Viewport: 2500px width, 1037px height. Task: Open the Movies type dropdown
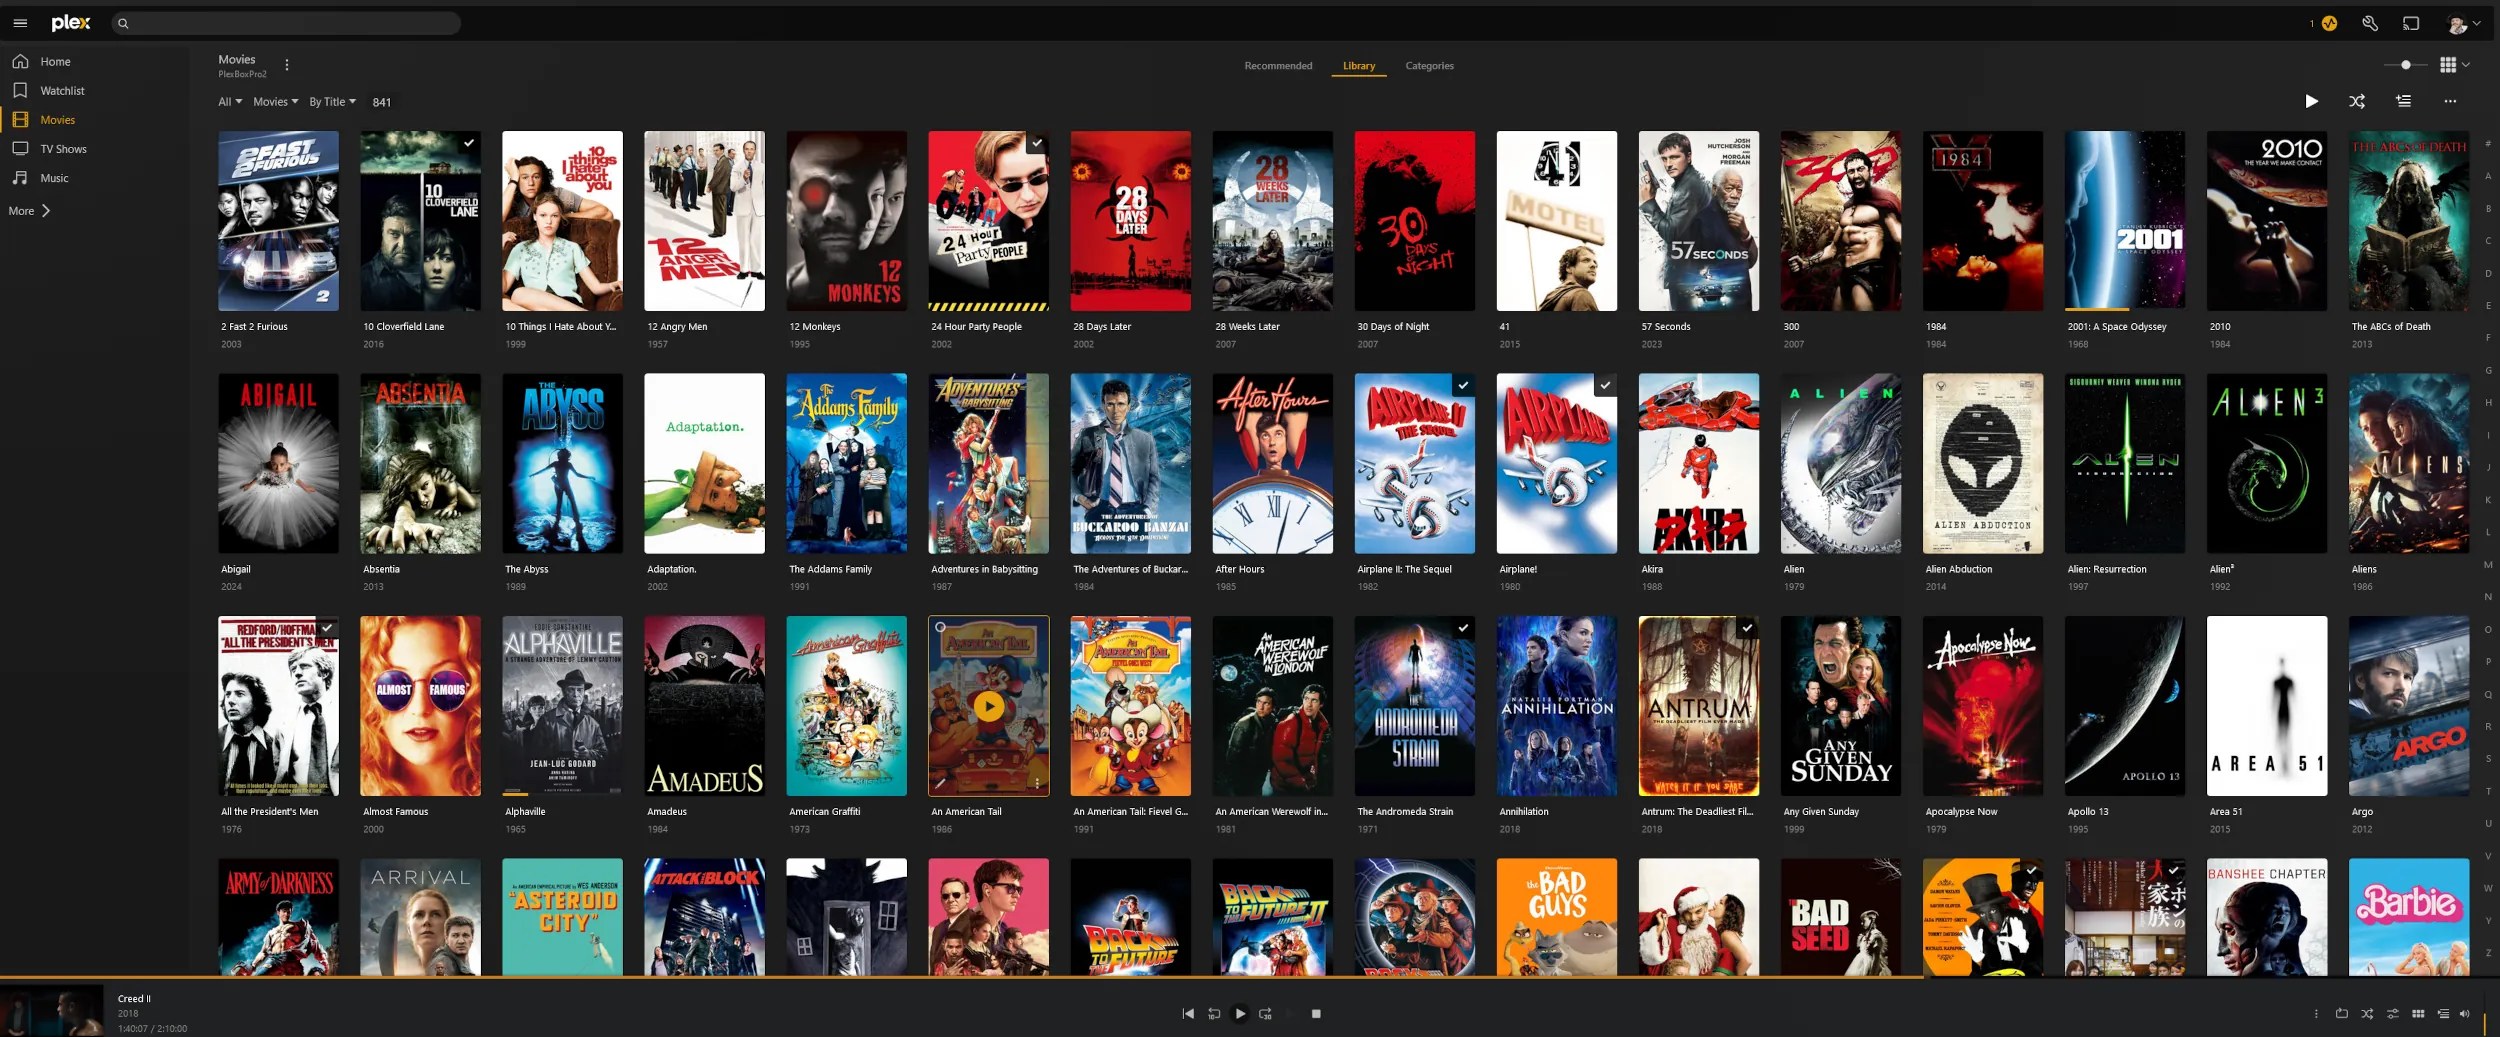275,102
